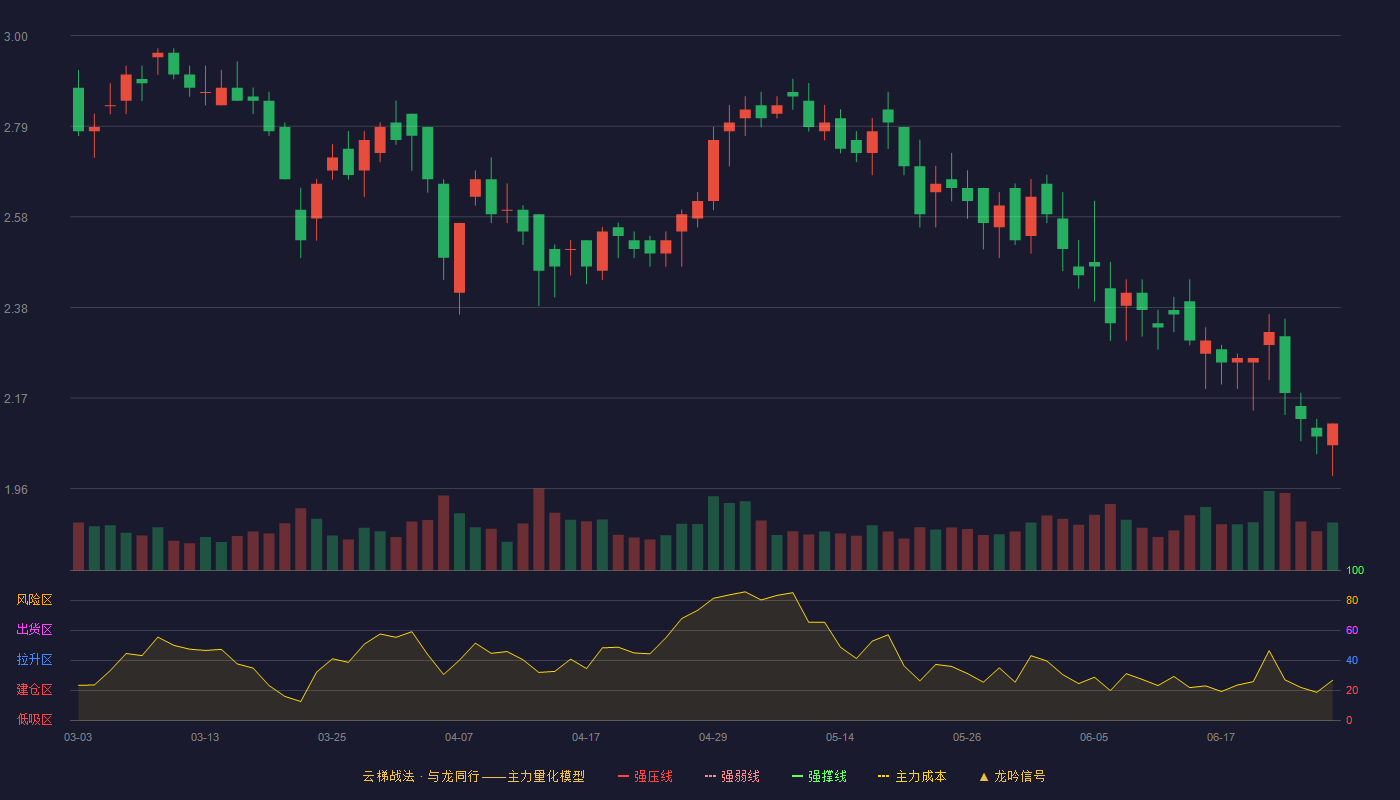Image resolution: width=1400 pixels, height=800 pixels.
Task: Click the pink dashed marker beside 强弱线
Action: (x=710, y=776)
